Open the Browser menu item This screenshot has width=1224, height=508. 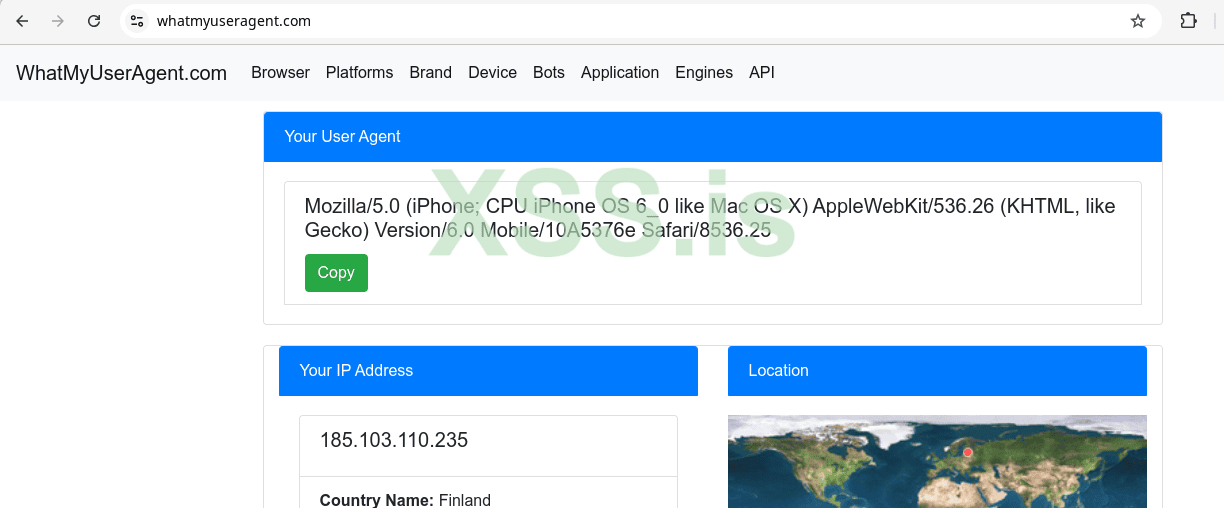pyautogui.click(x=280, y=73)
